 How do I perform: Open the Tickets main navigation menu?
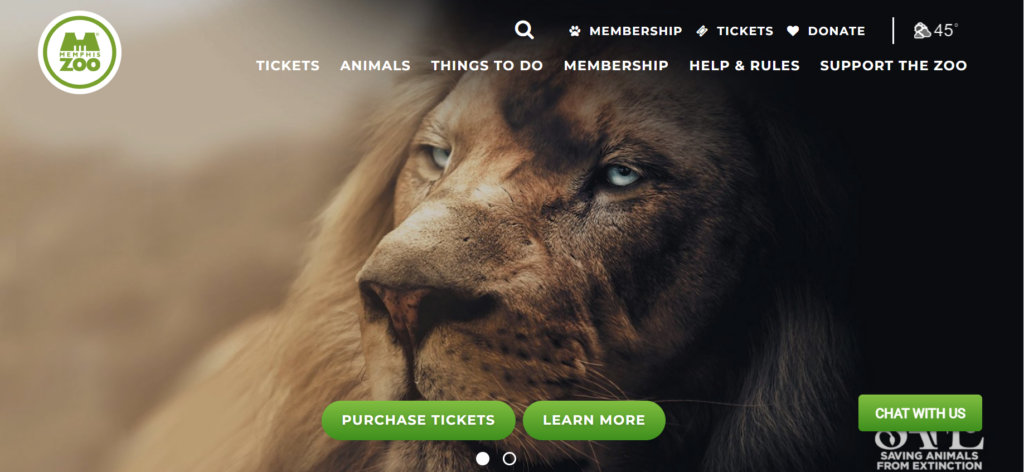tap(288, 66)
